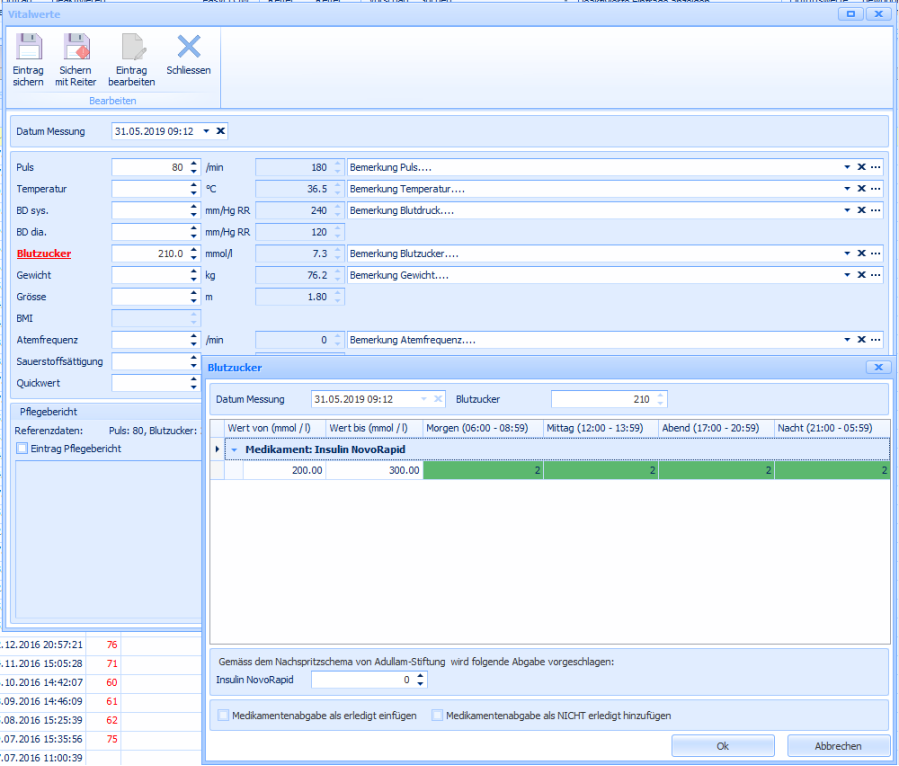Click the Puls value input field
Image resolution: width=899 pixels, height=766 pixels.
tap(148, 168)
